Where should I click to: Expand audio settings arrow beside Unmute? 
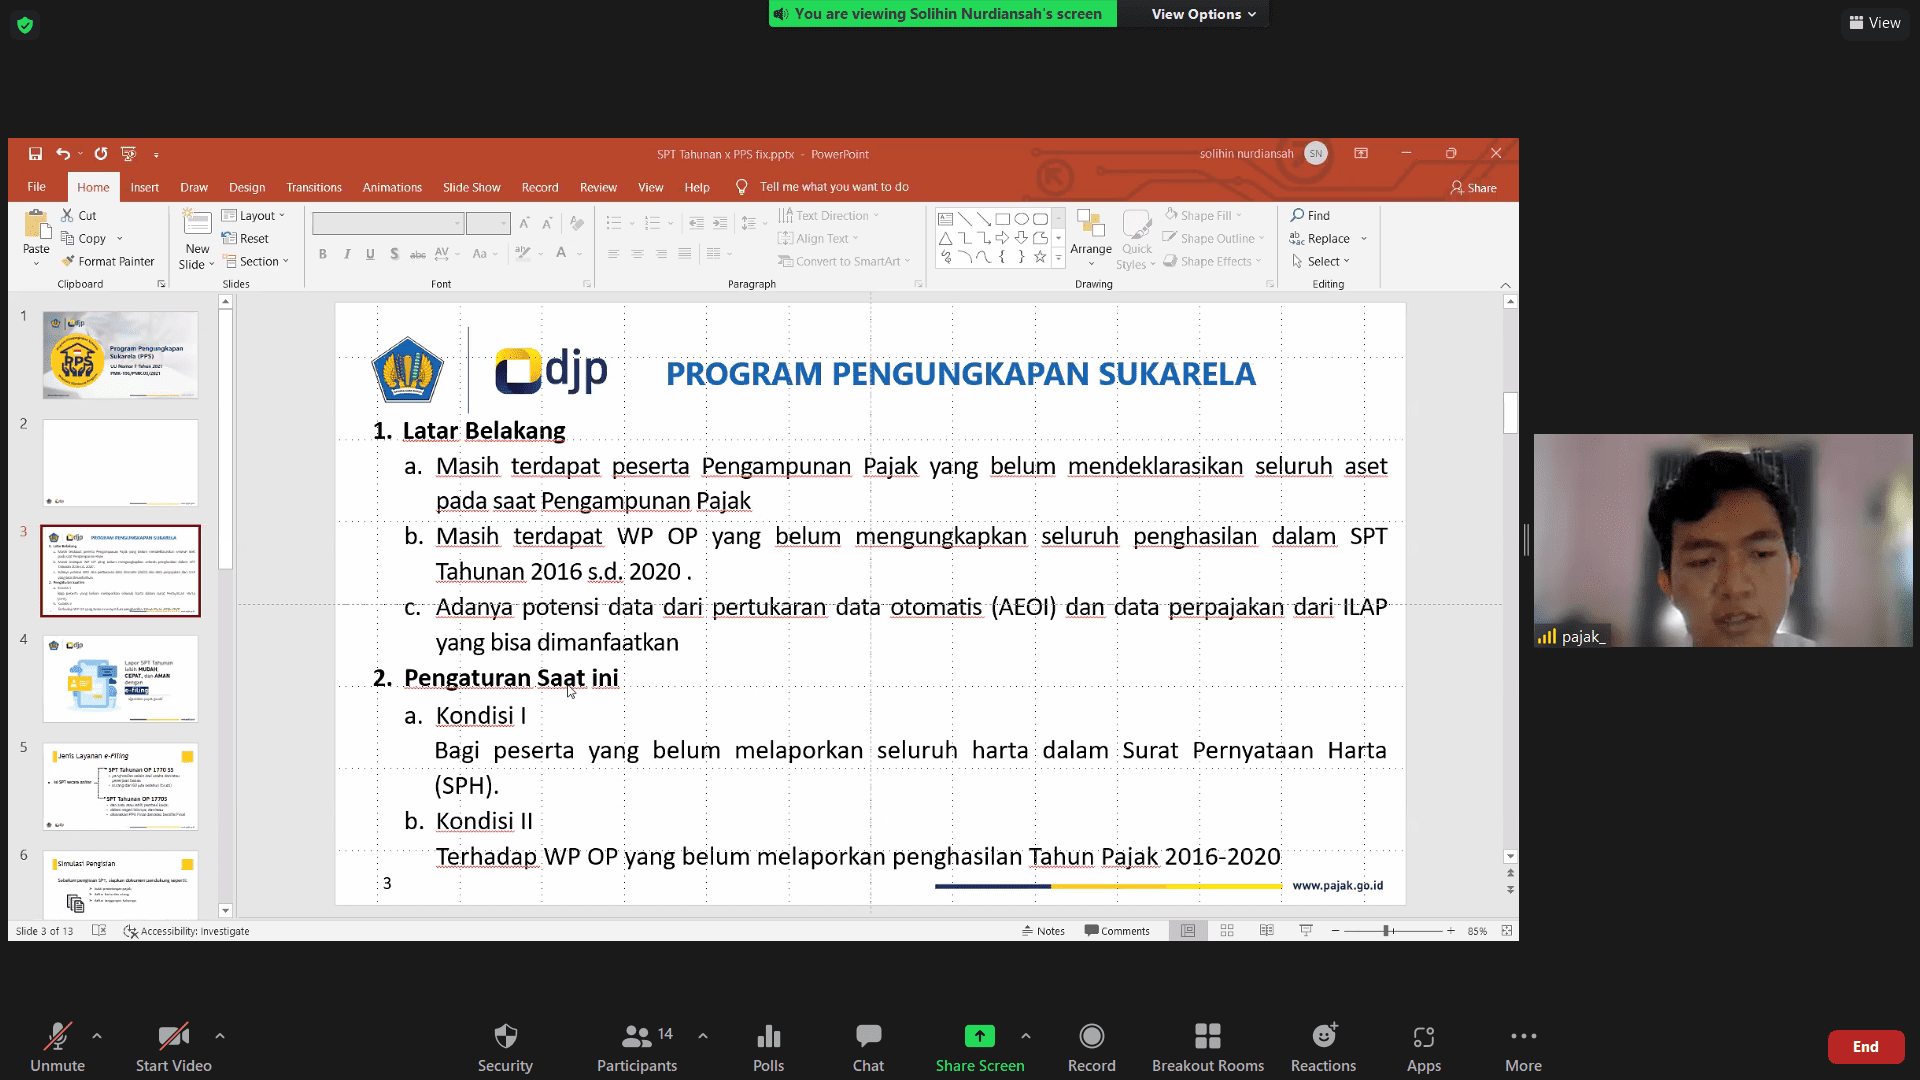[x=97, y=1036]
